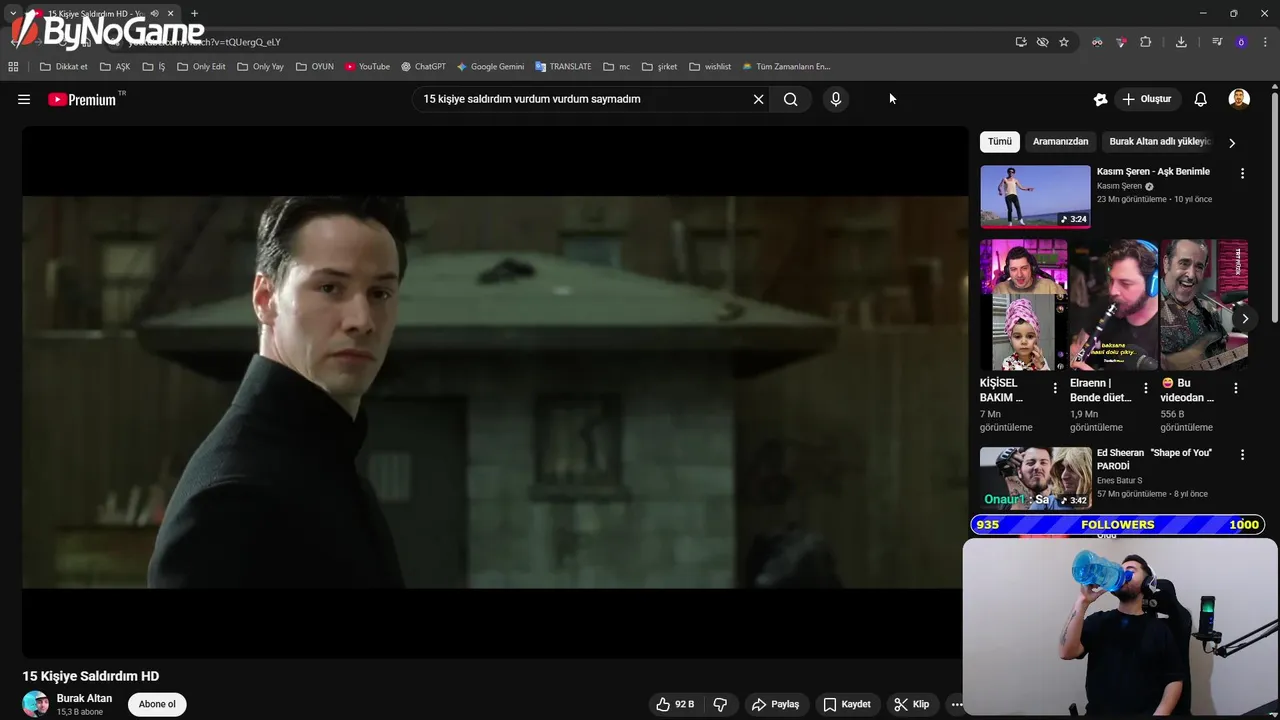Screen dimensions: 1280x720
Task: Open Kasım Şeren - Aşk Benimle title
Action: 1153,172
